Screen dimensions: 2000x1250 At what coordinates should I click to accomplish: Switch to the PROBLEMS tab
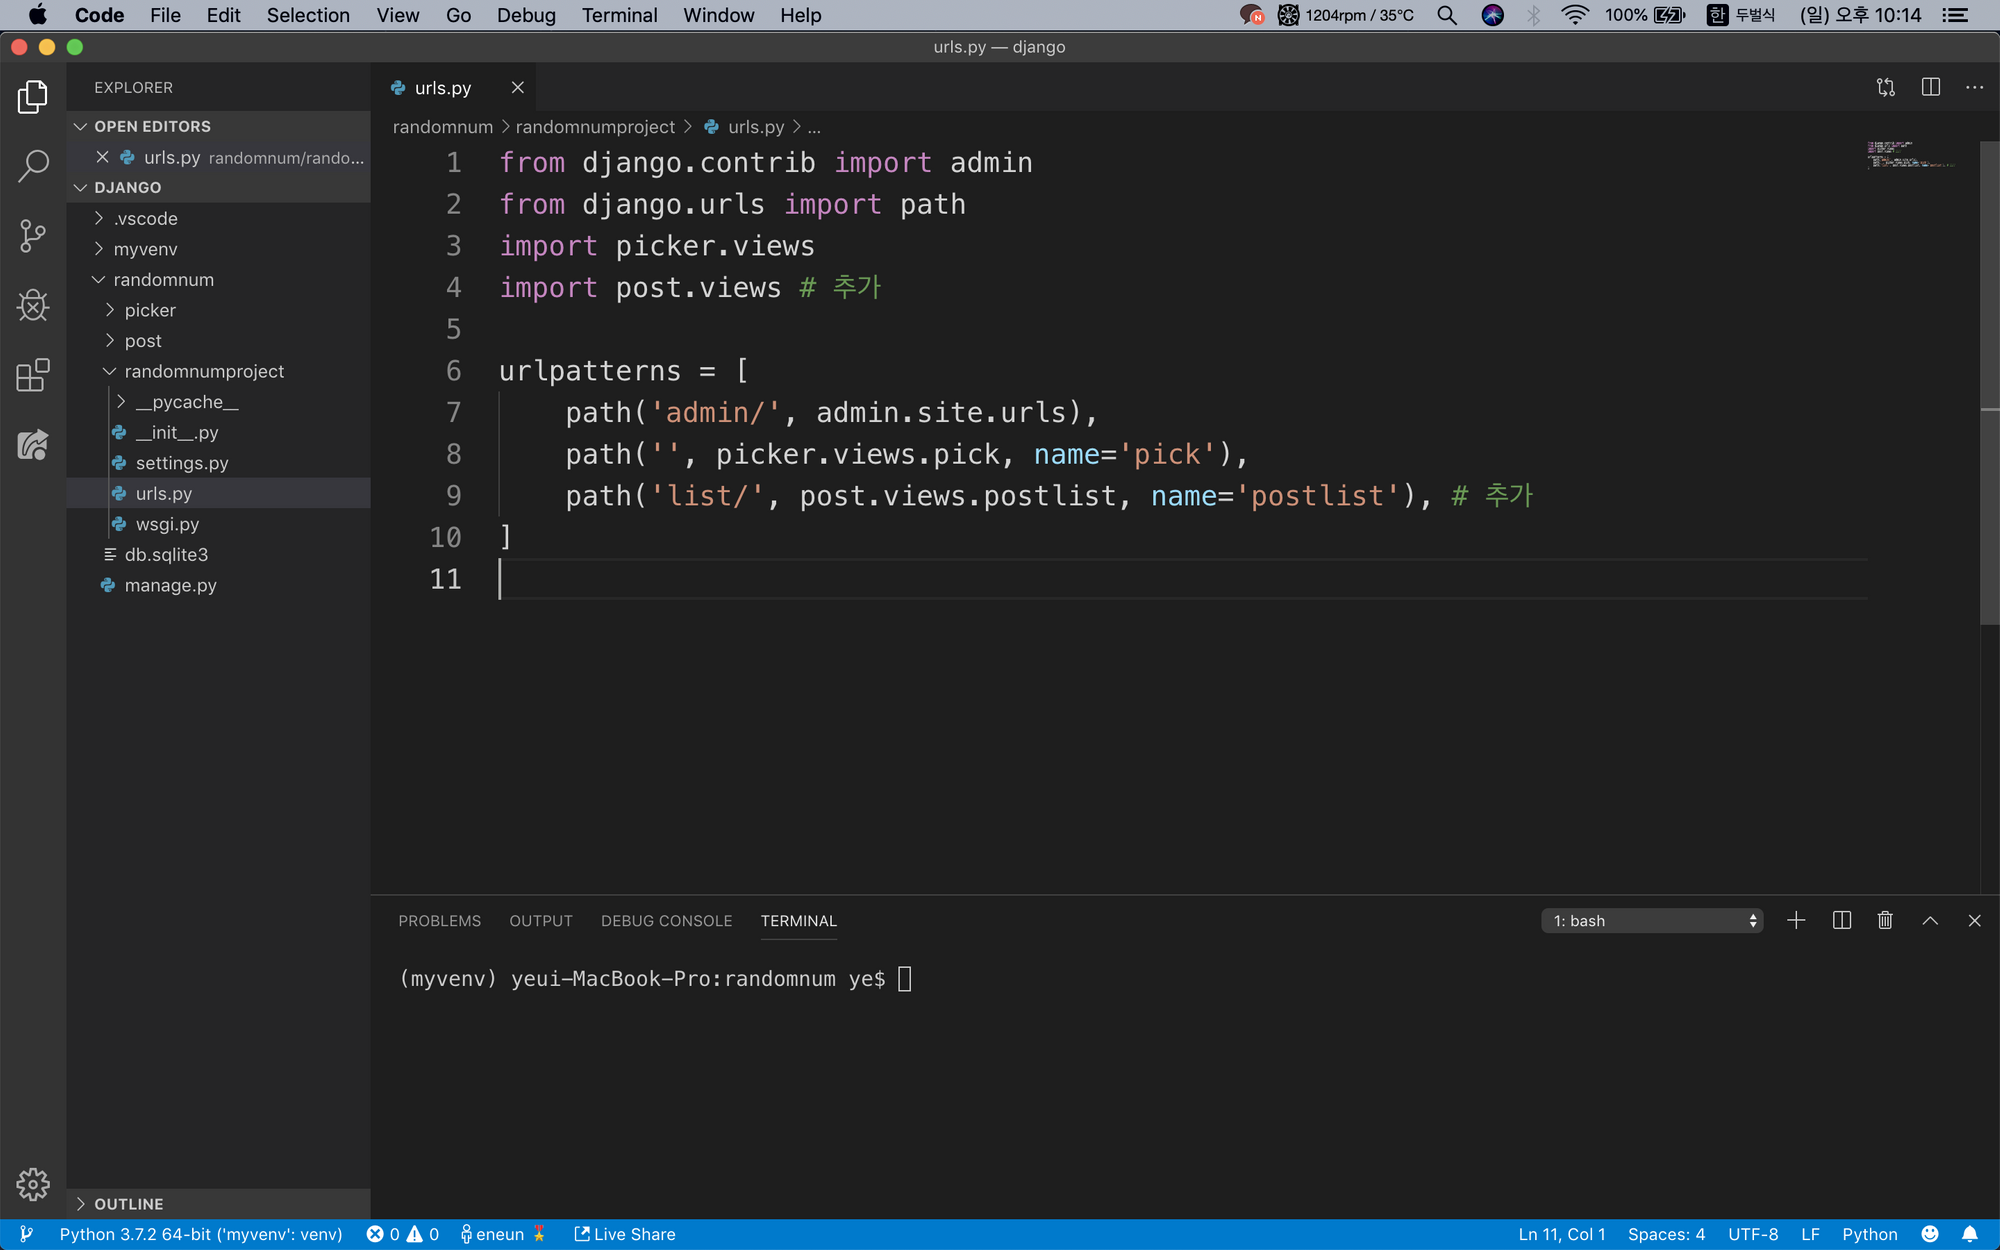(x=439, y=921)
